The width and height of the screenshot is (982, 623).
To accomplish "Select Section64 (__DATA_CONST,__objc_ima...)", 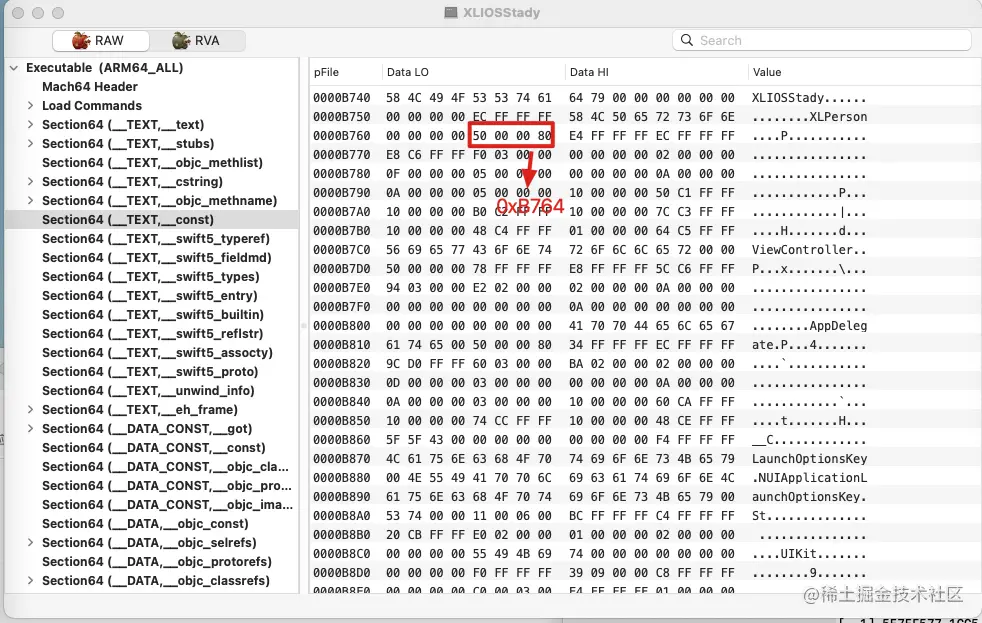I will click(x=167, y=505).
